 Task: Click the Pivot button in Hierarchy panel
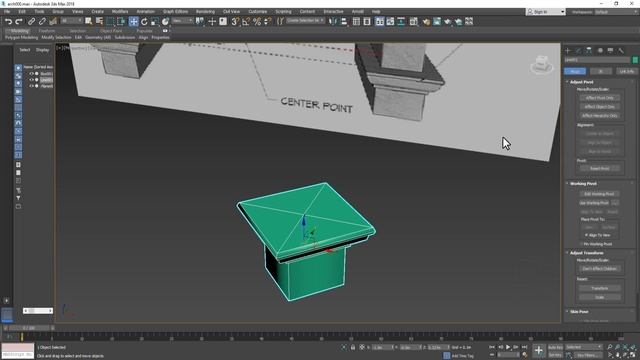coord(575,71)
